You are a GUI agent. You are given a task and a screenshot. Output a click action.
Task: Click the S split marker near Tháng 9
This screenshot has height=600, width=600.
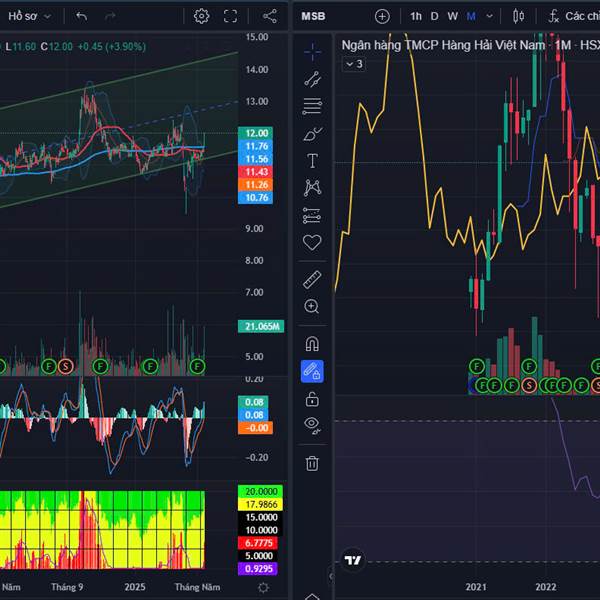(65, 367)
